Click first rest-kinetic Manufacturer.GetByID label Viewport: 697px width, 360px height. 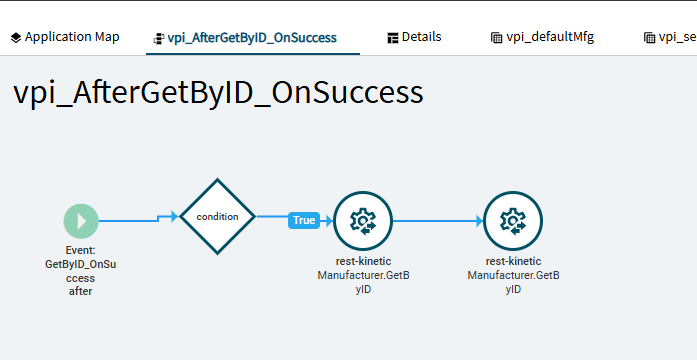click(x=363, y=275)
